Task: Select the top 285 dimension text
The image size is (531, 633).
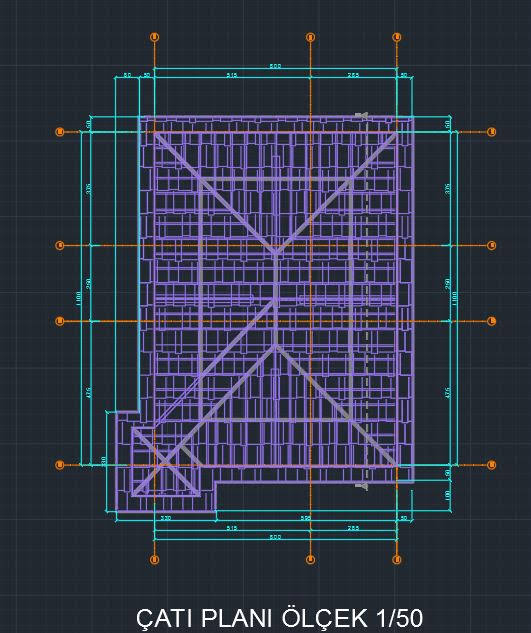Action: [x=353, y=75]
